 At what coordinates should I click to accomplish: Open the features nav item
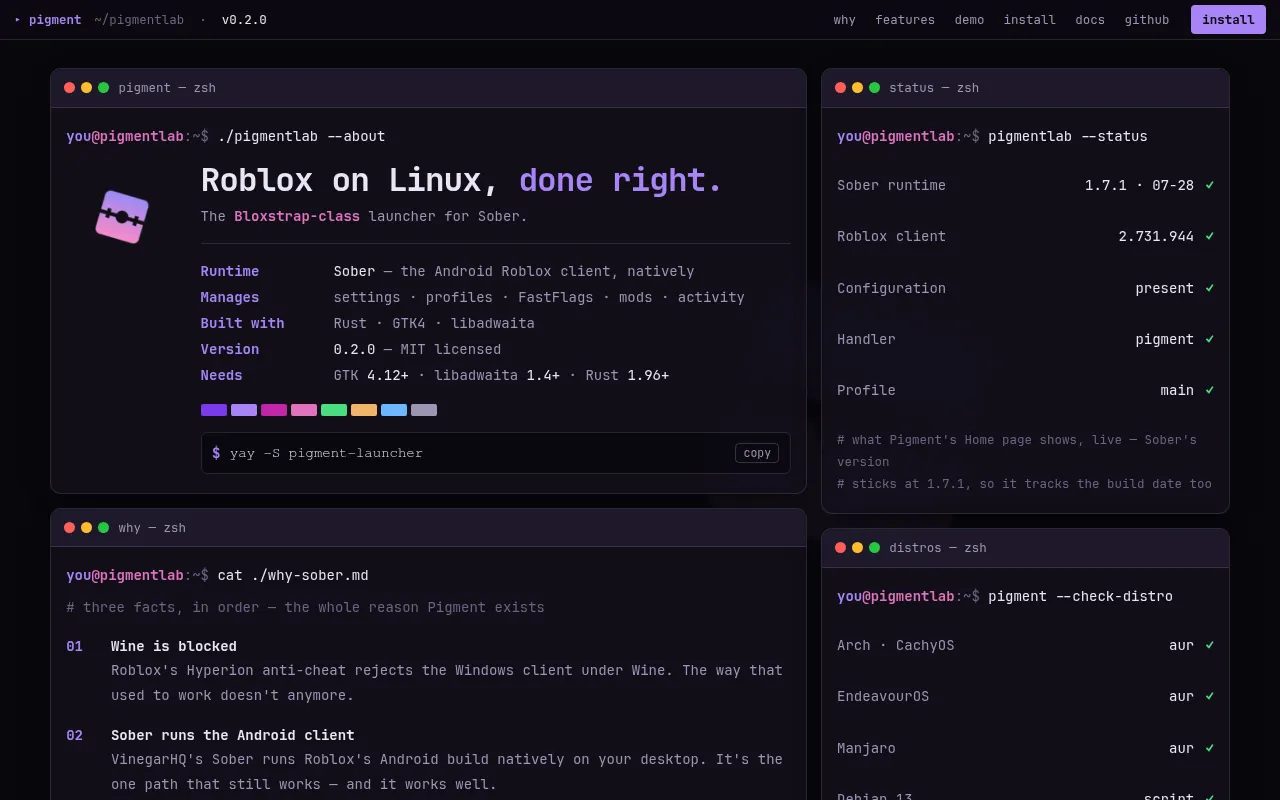pyautogui.click(x=905, y=20)
